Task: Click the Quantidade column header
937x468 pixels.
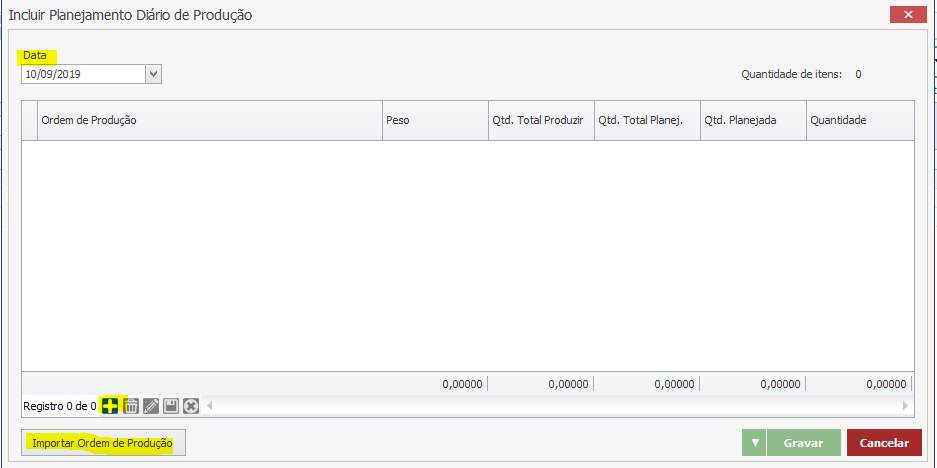Action: tap(859, 120)
